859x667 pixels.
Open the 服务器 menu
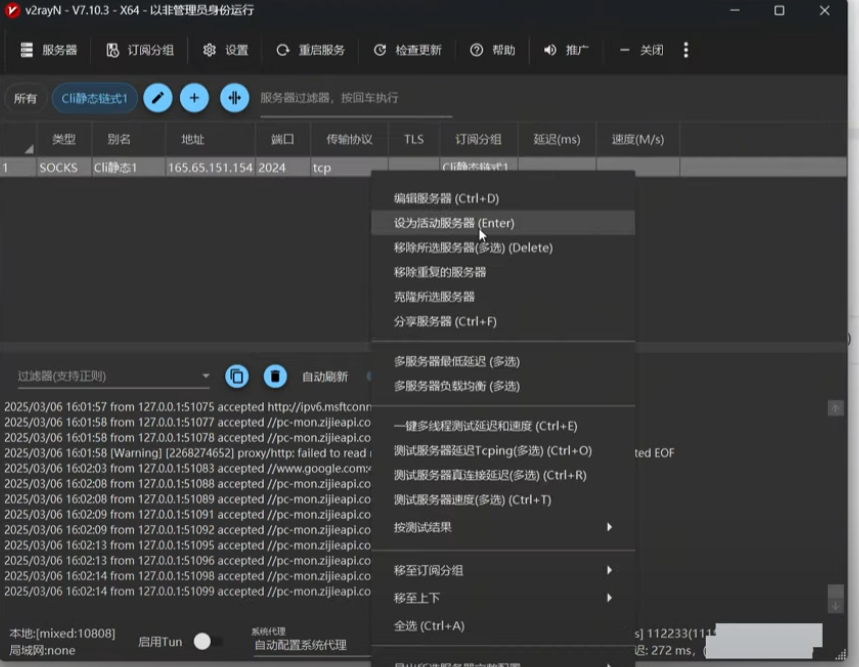coord(49,50)
